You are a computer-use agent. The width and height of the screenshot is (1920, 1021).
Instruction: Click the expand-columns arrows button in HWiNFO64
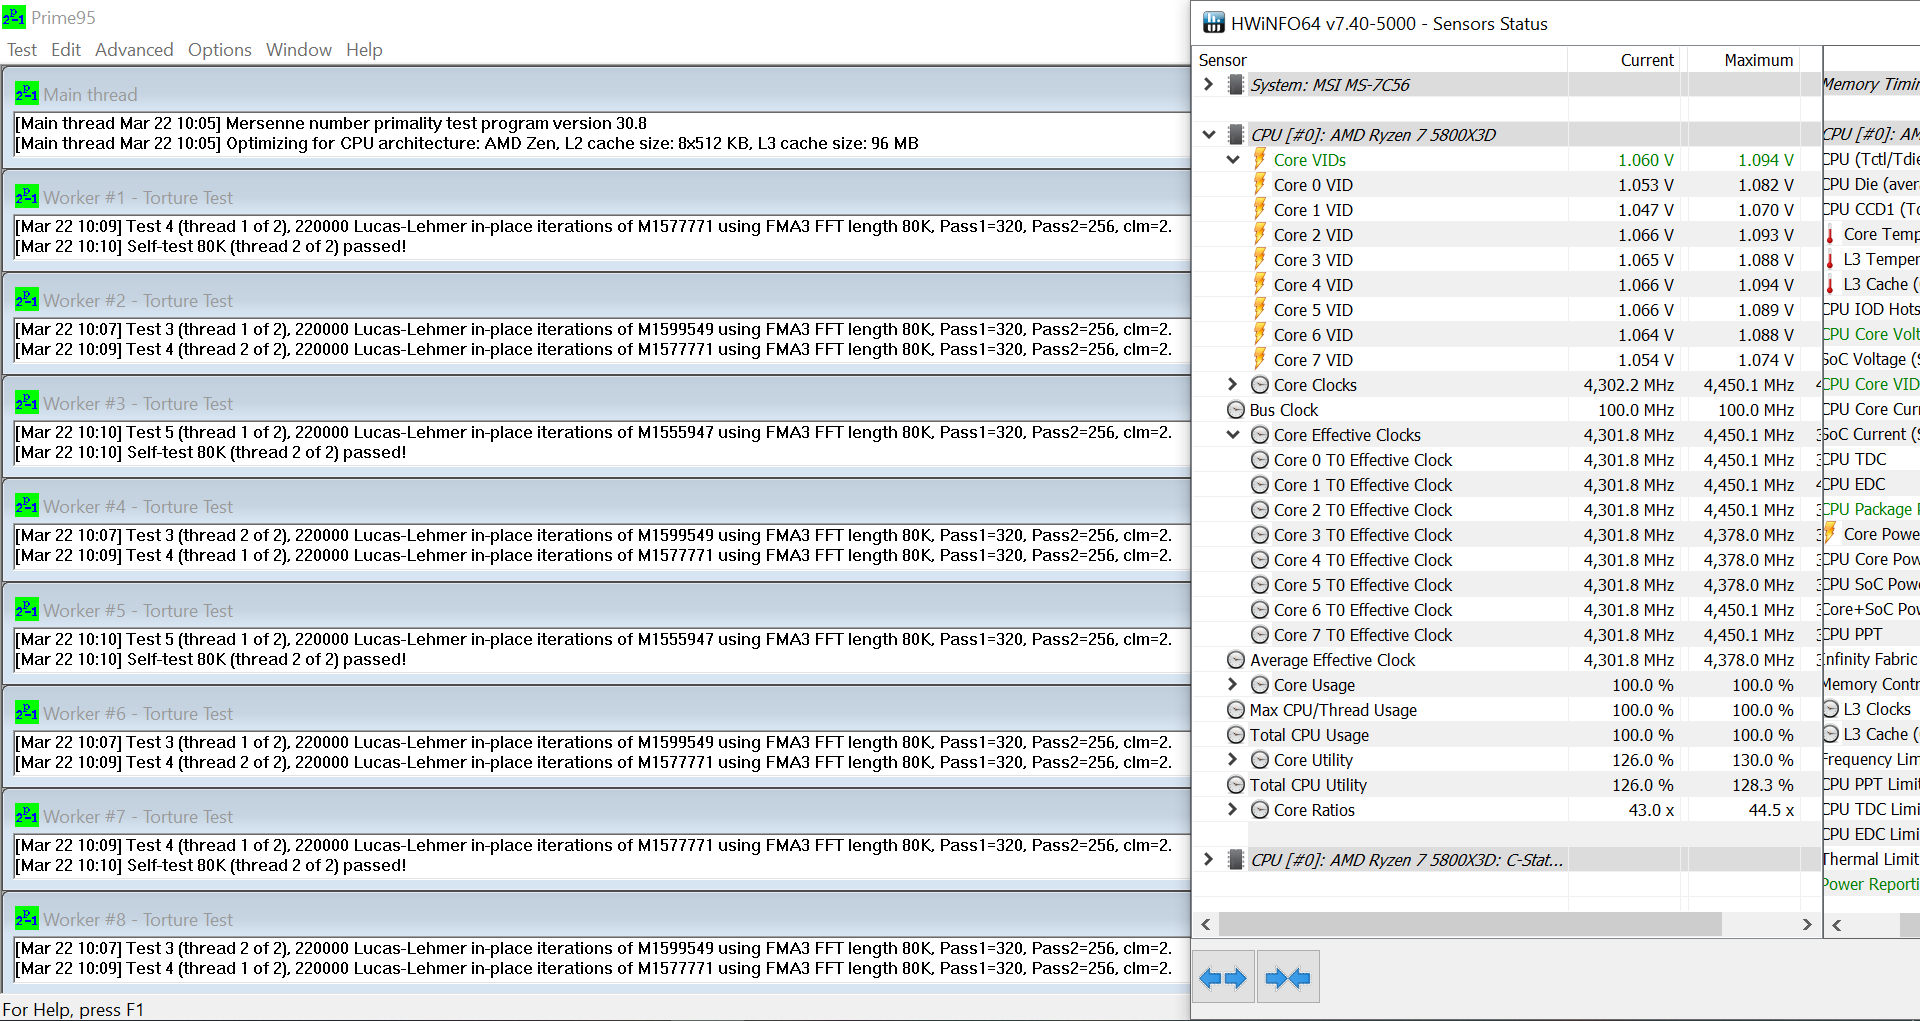1223,978
